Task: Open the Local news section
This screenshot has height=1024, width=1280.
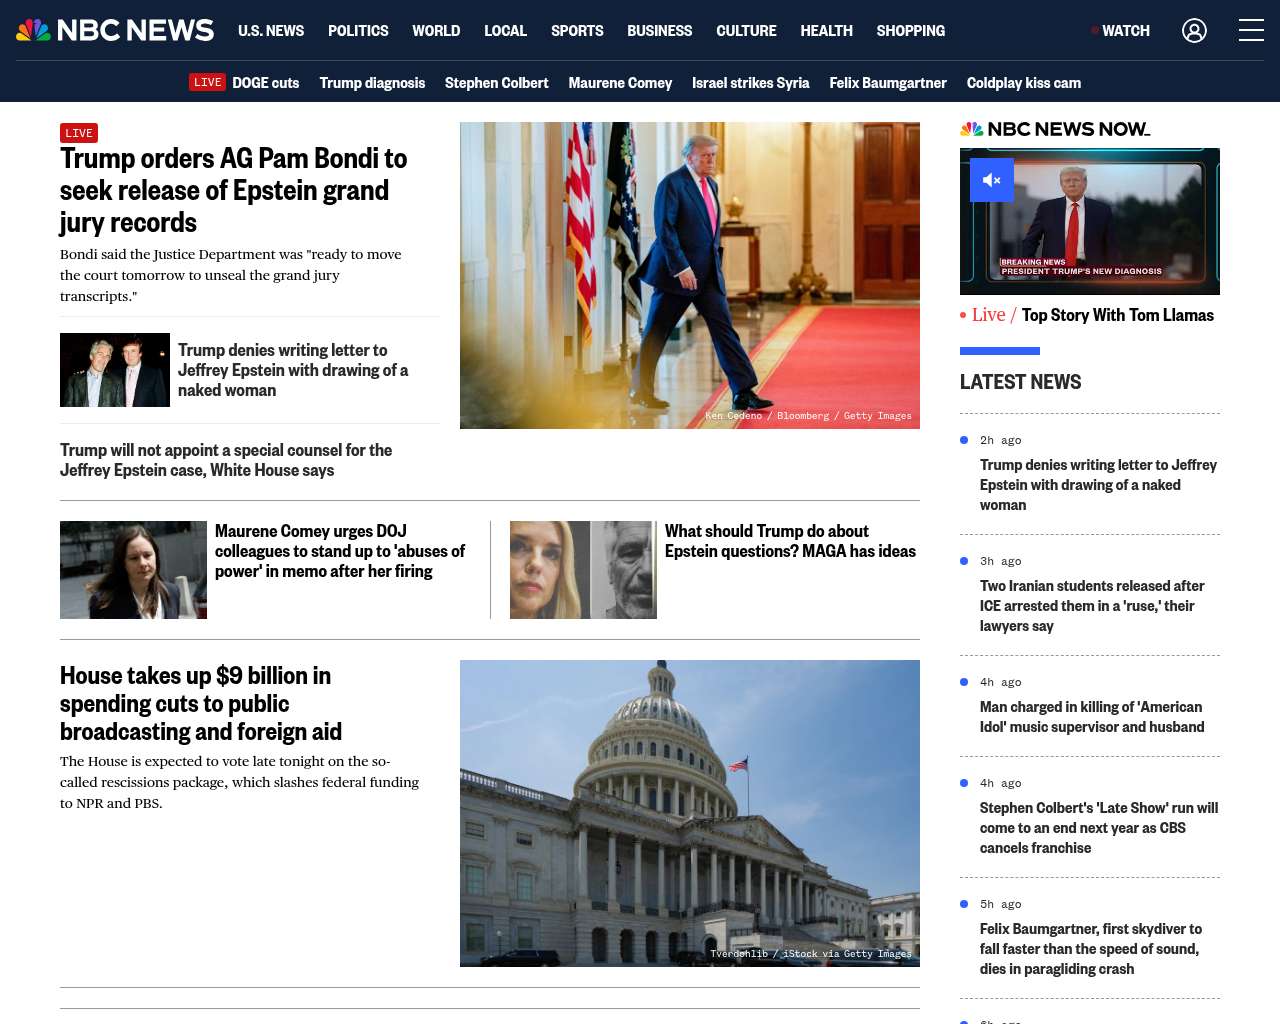Action: (505, 31)
